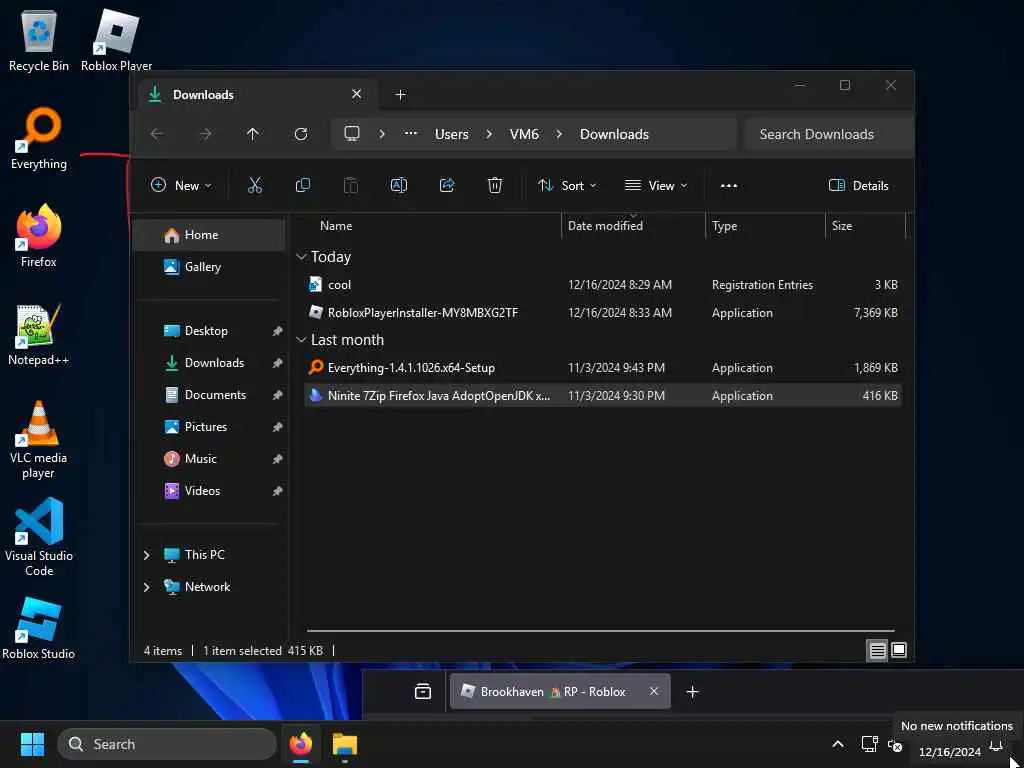1024x768 pixels.
Task: Collapse the Today group
Action: tap(301, 257)
